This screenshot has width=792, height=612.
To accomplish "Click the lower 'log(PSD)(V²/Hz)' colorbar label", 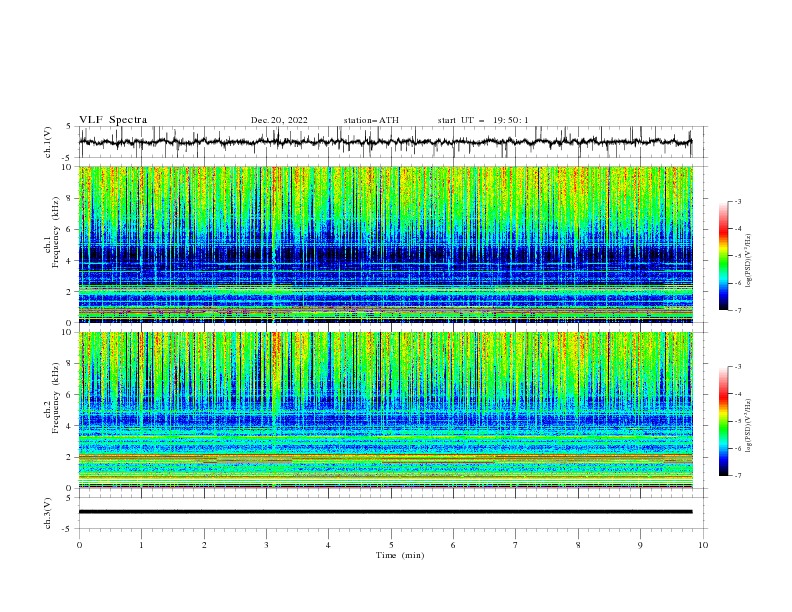I will (x=749, y=426).
